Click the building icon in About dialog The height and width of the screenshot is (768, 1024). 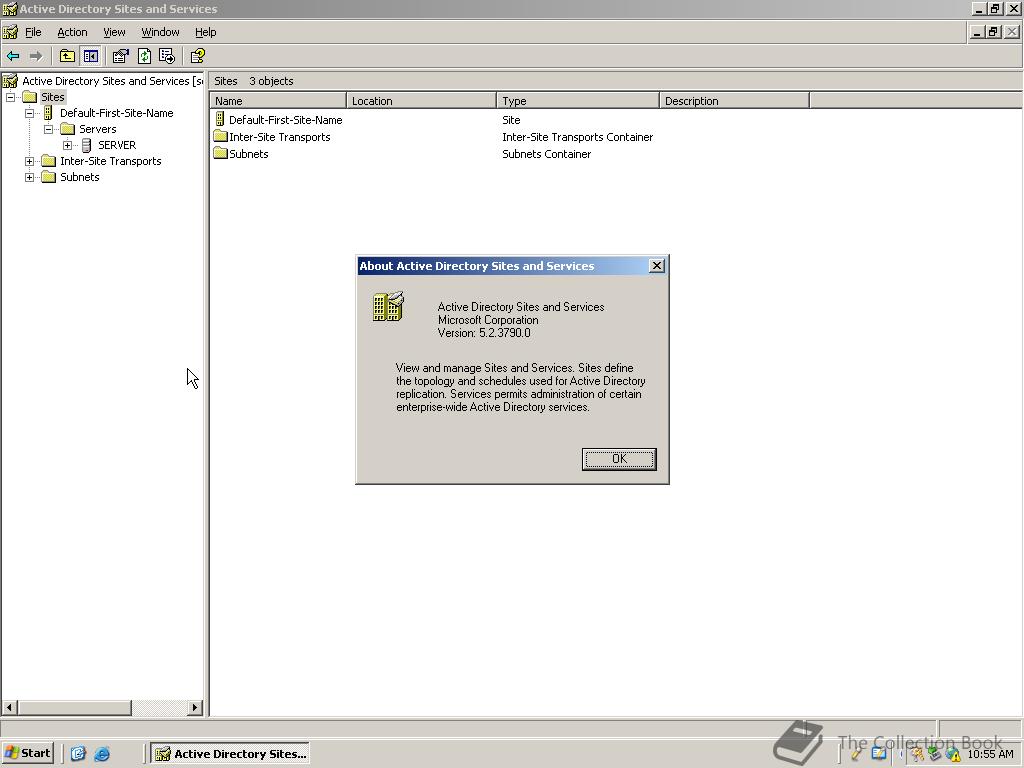(389, 306)
